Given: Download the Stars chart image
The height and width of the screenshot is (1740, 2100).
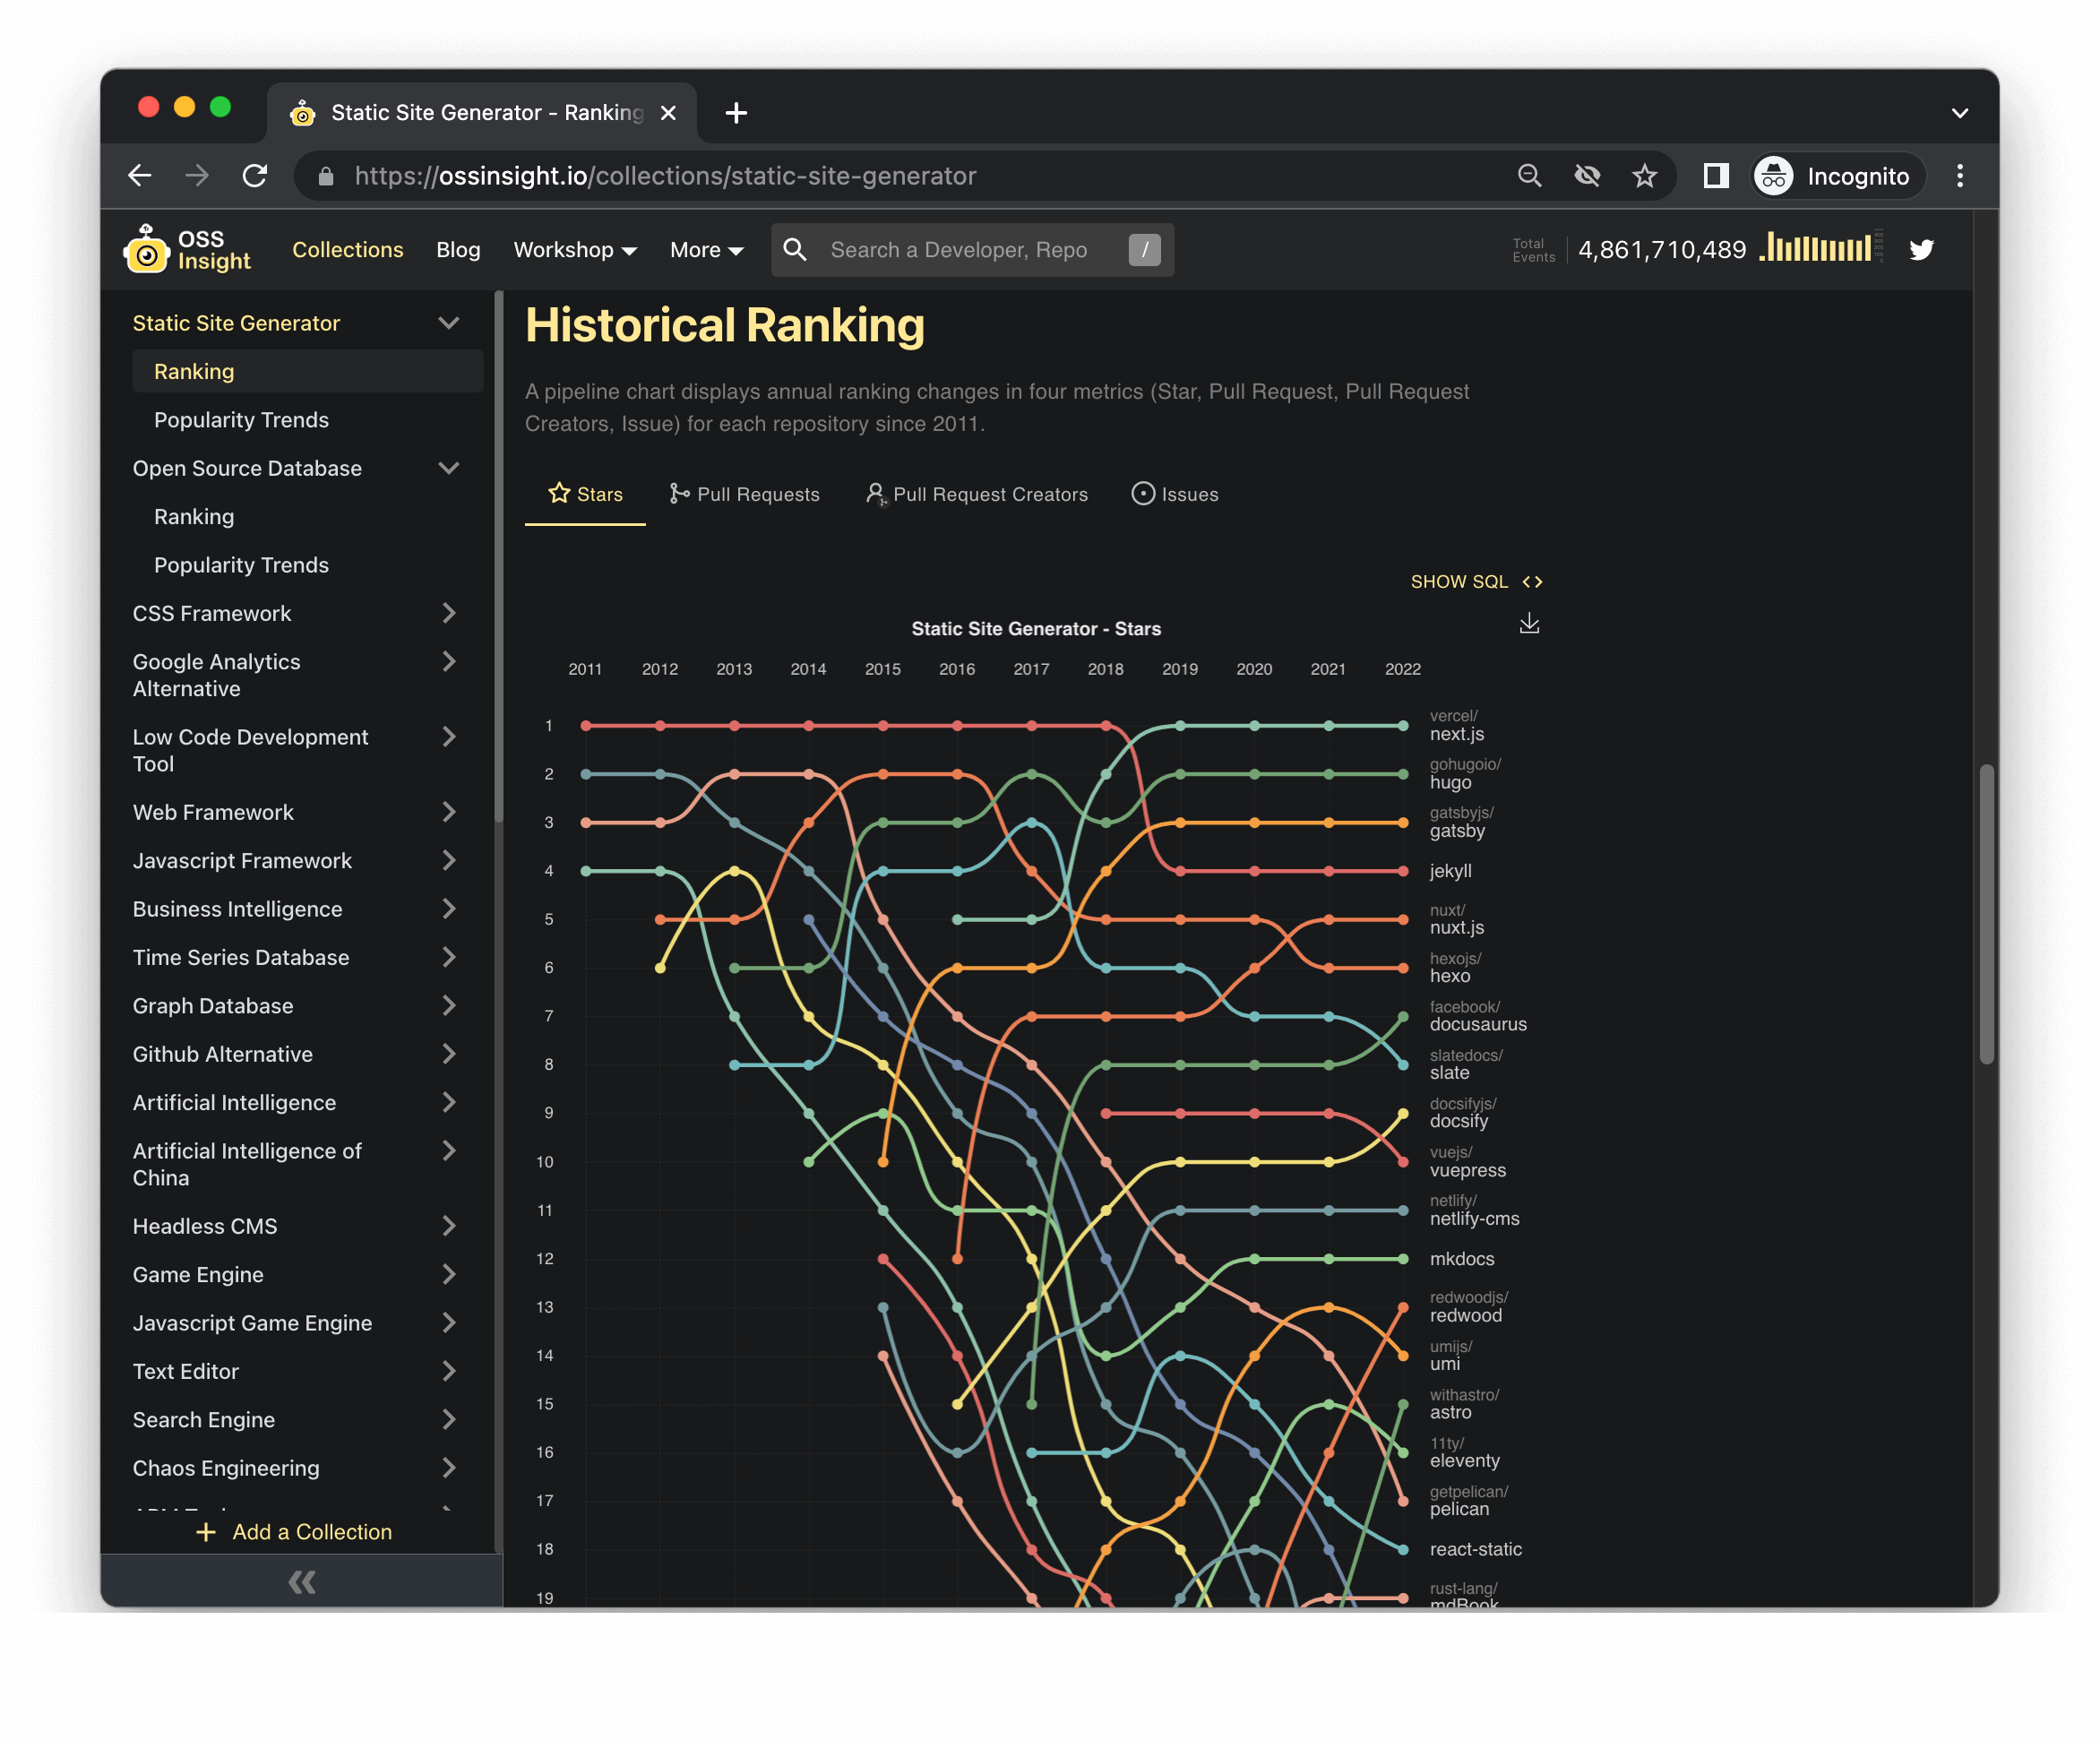Looking at the screenshot, I should point(1529,624).
